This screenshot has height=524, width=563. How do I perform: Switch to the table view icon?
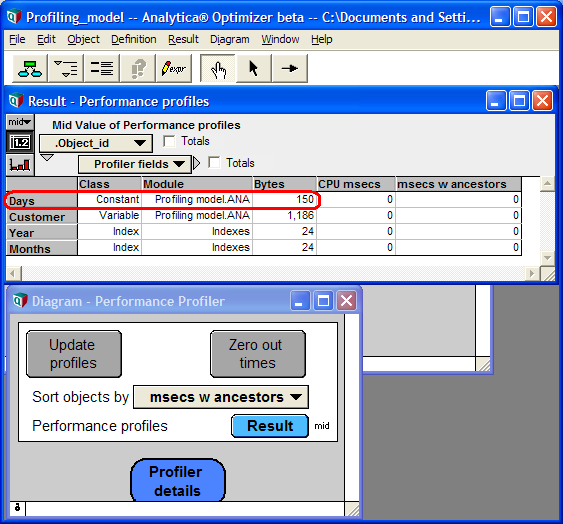[20, 143]
